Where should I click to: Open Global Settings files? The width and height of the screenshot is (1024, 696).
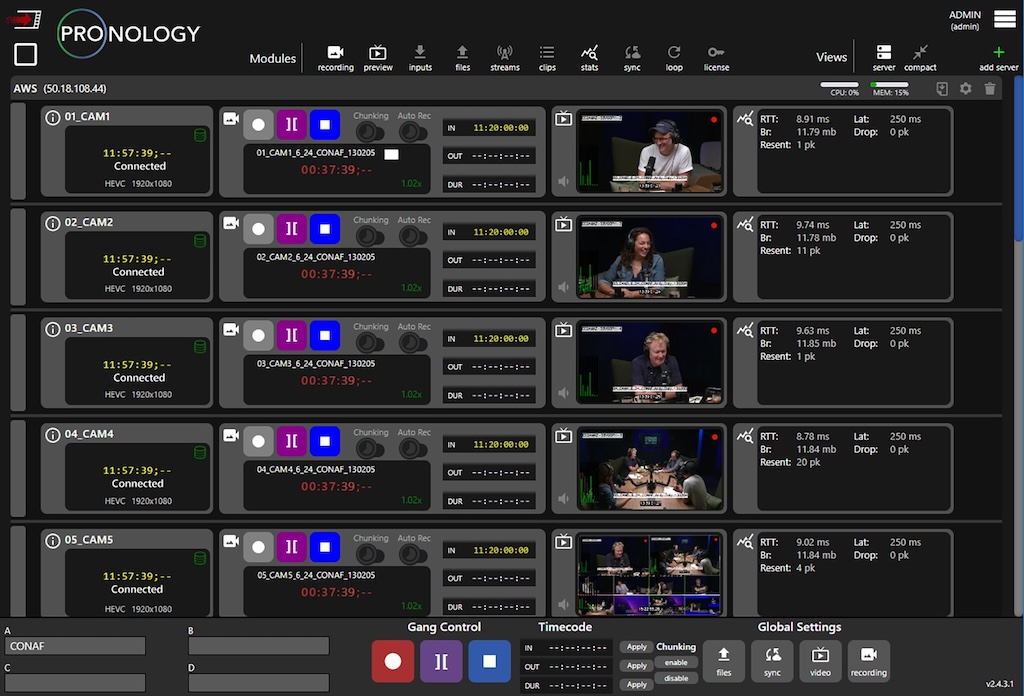point(724,661)
